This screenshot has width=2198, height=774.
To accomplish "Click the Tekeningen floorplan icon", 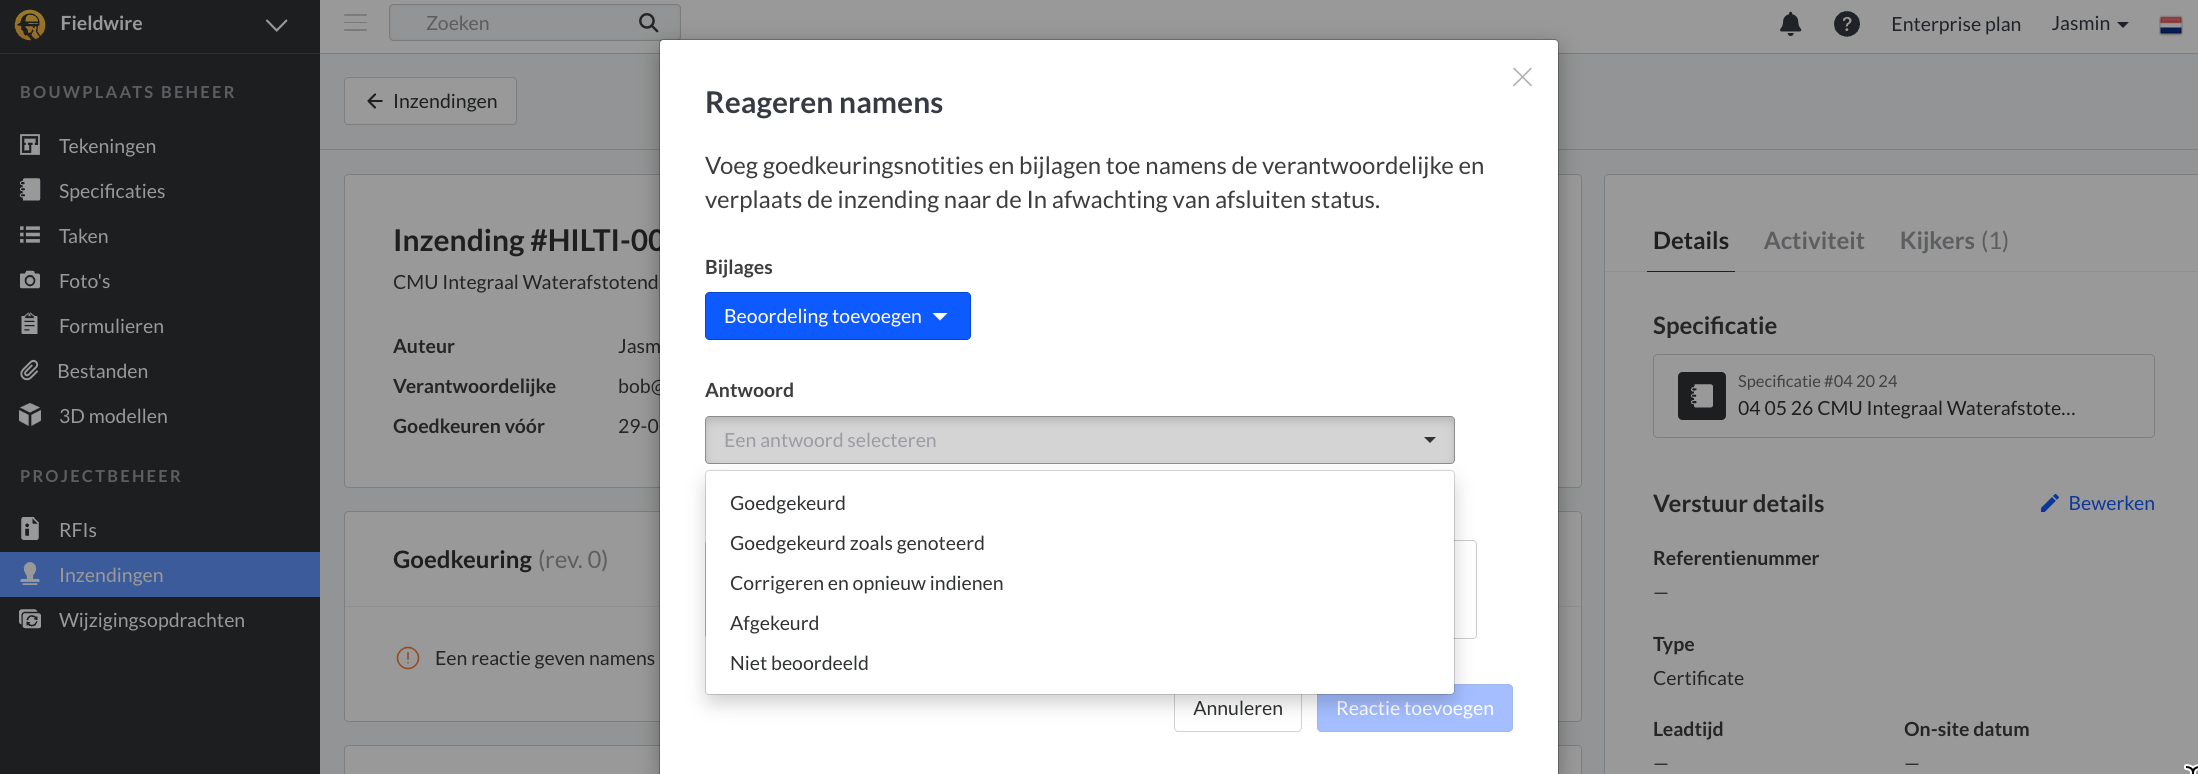I will (30, 145).
